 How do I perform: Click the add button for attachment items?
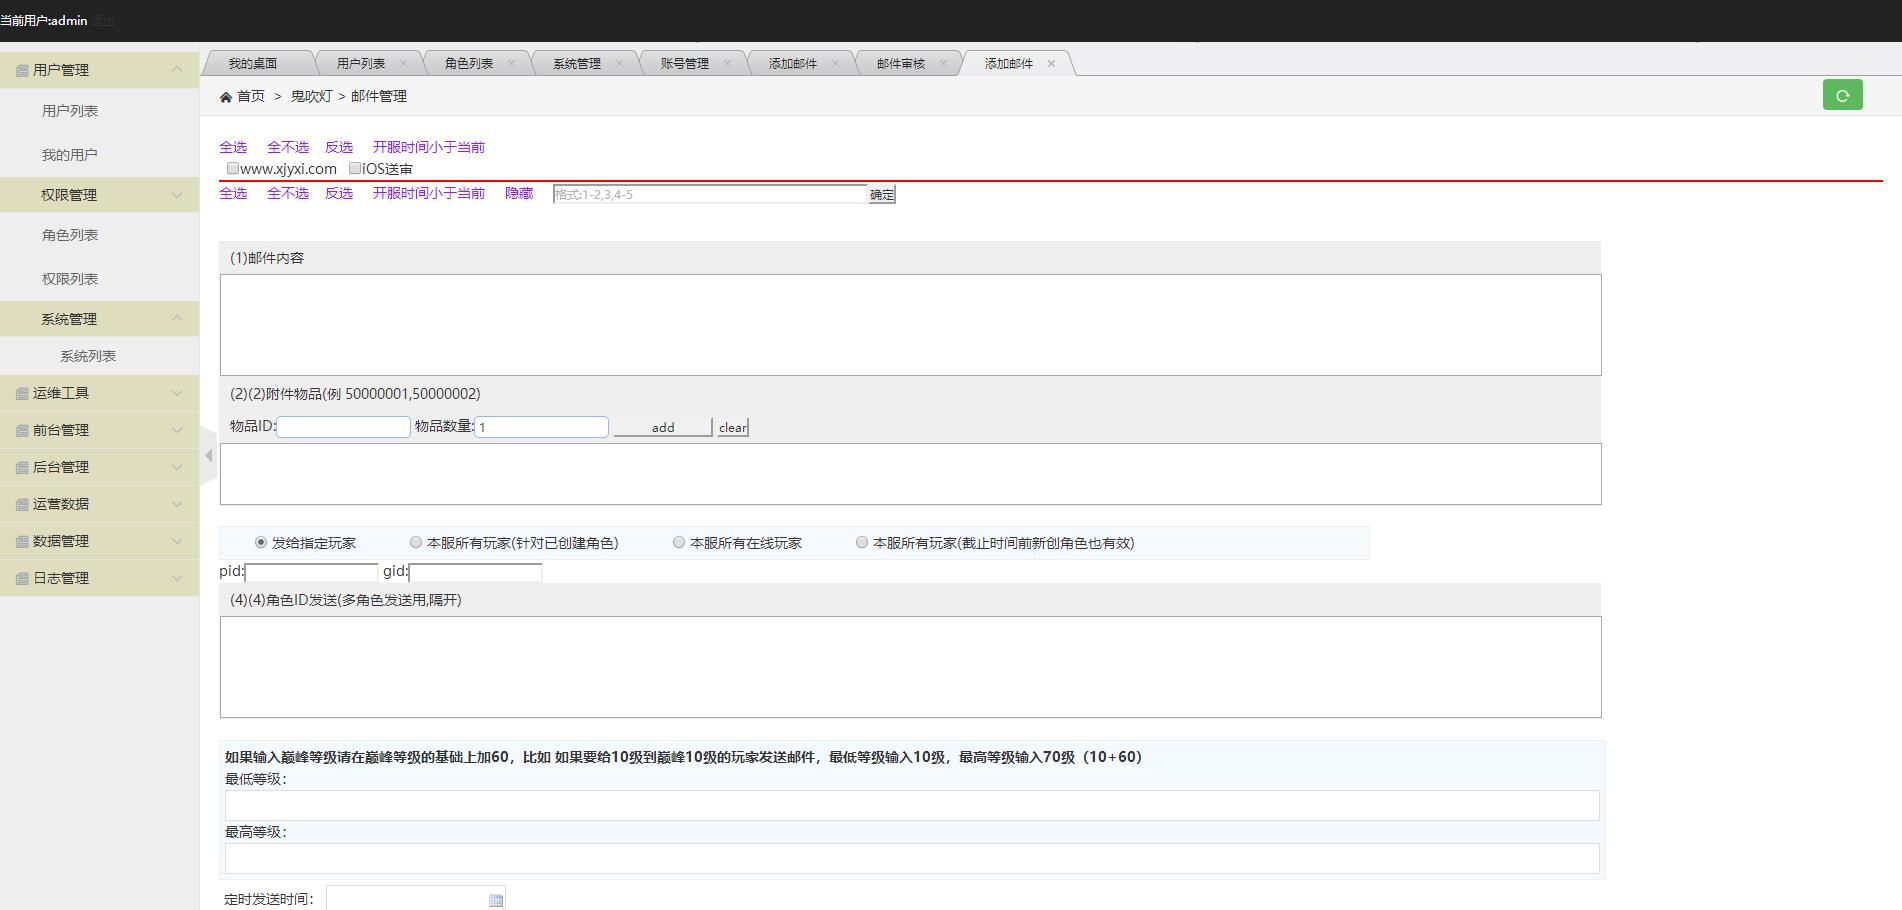[662, 427]
